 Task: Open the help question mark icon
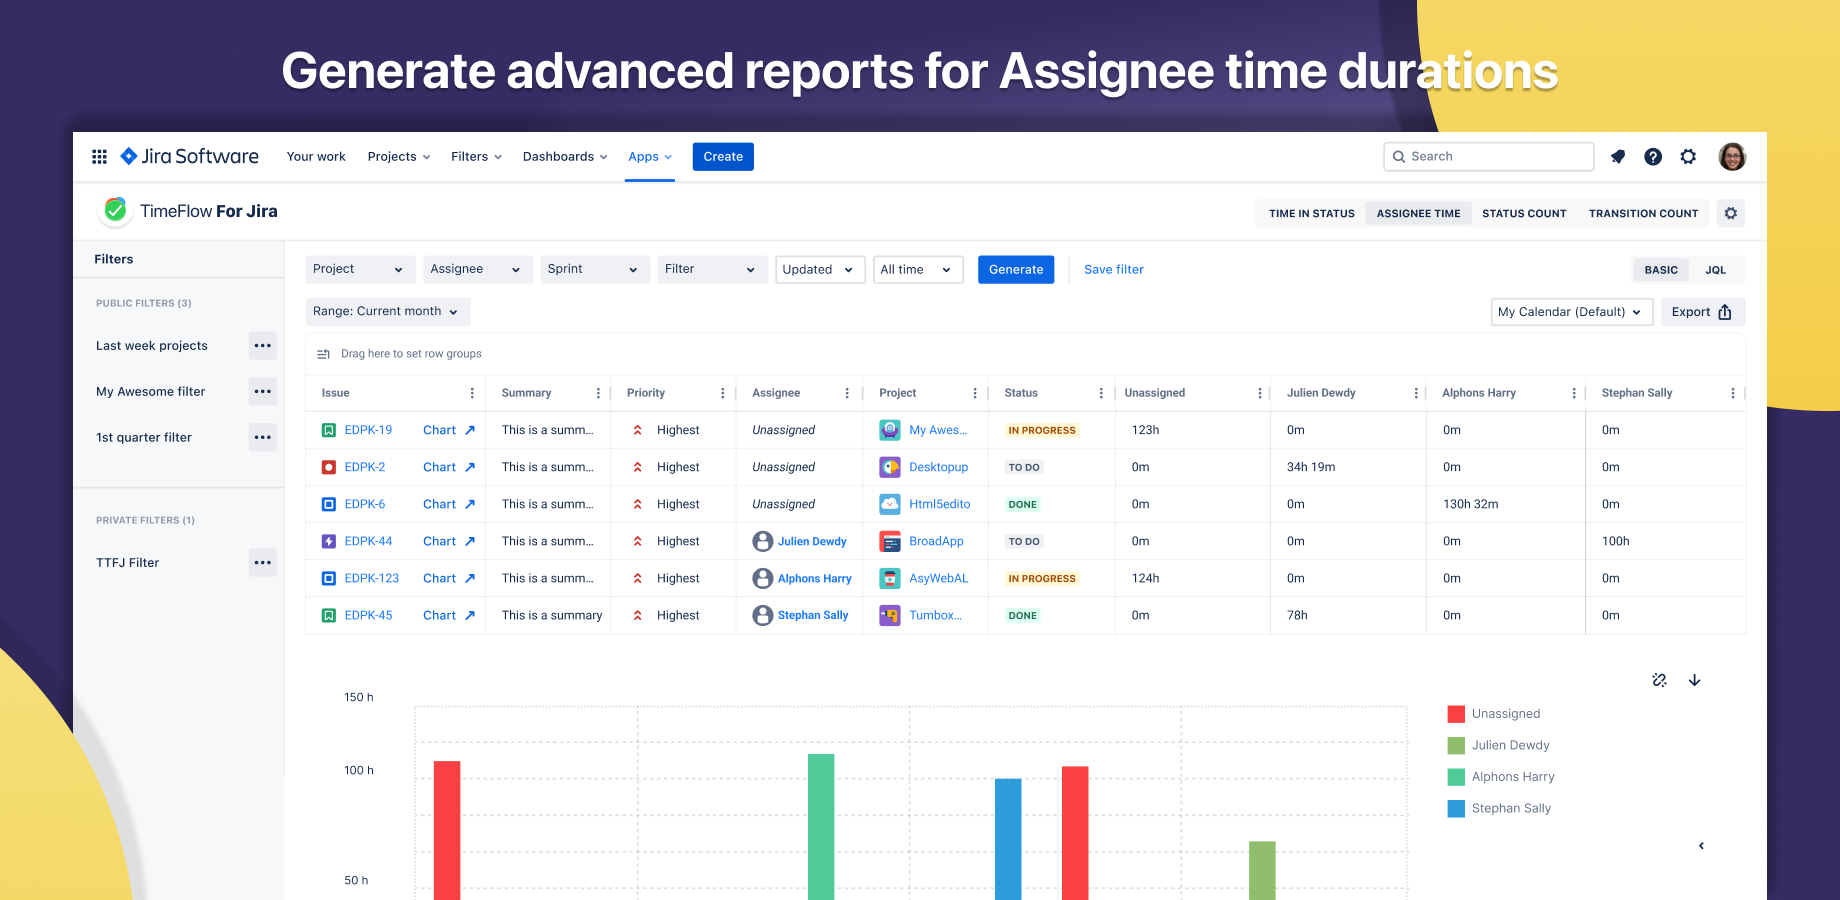(1653, 157)
